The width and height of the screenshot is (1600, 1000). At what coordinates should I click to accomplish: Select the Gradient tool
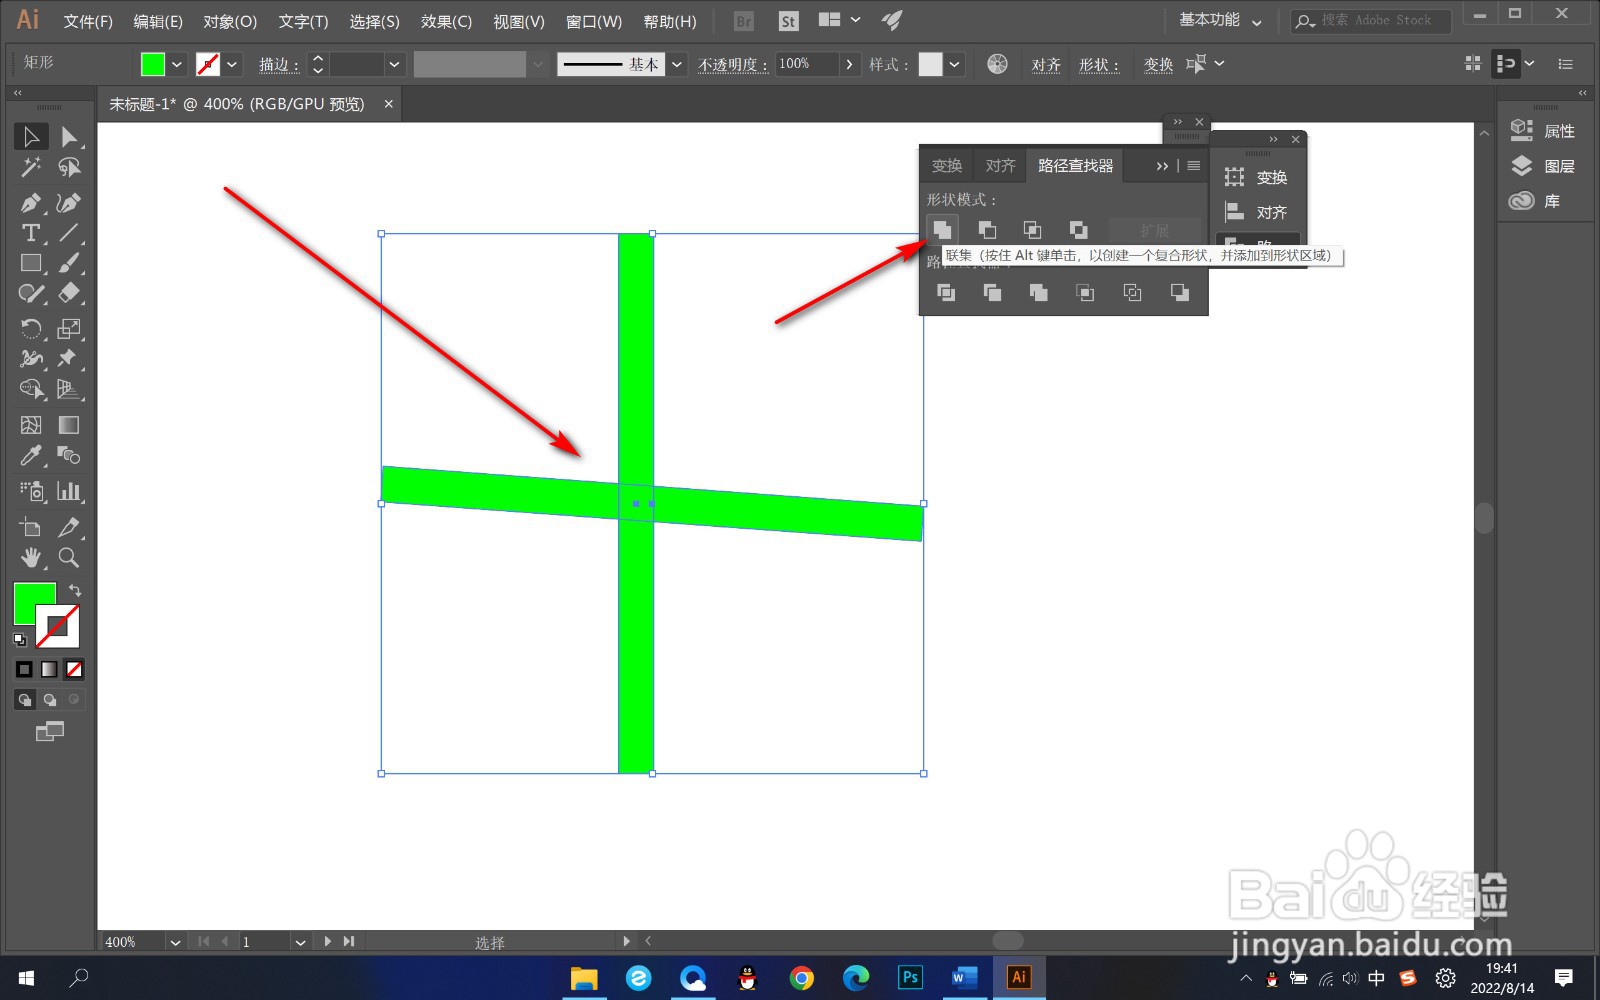(68, 425)
